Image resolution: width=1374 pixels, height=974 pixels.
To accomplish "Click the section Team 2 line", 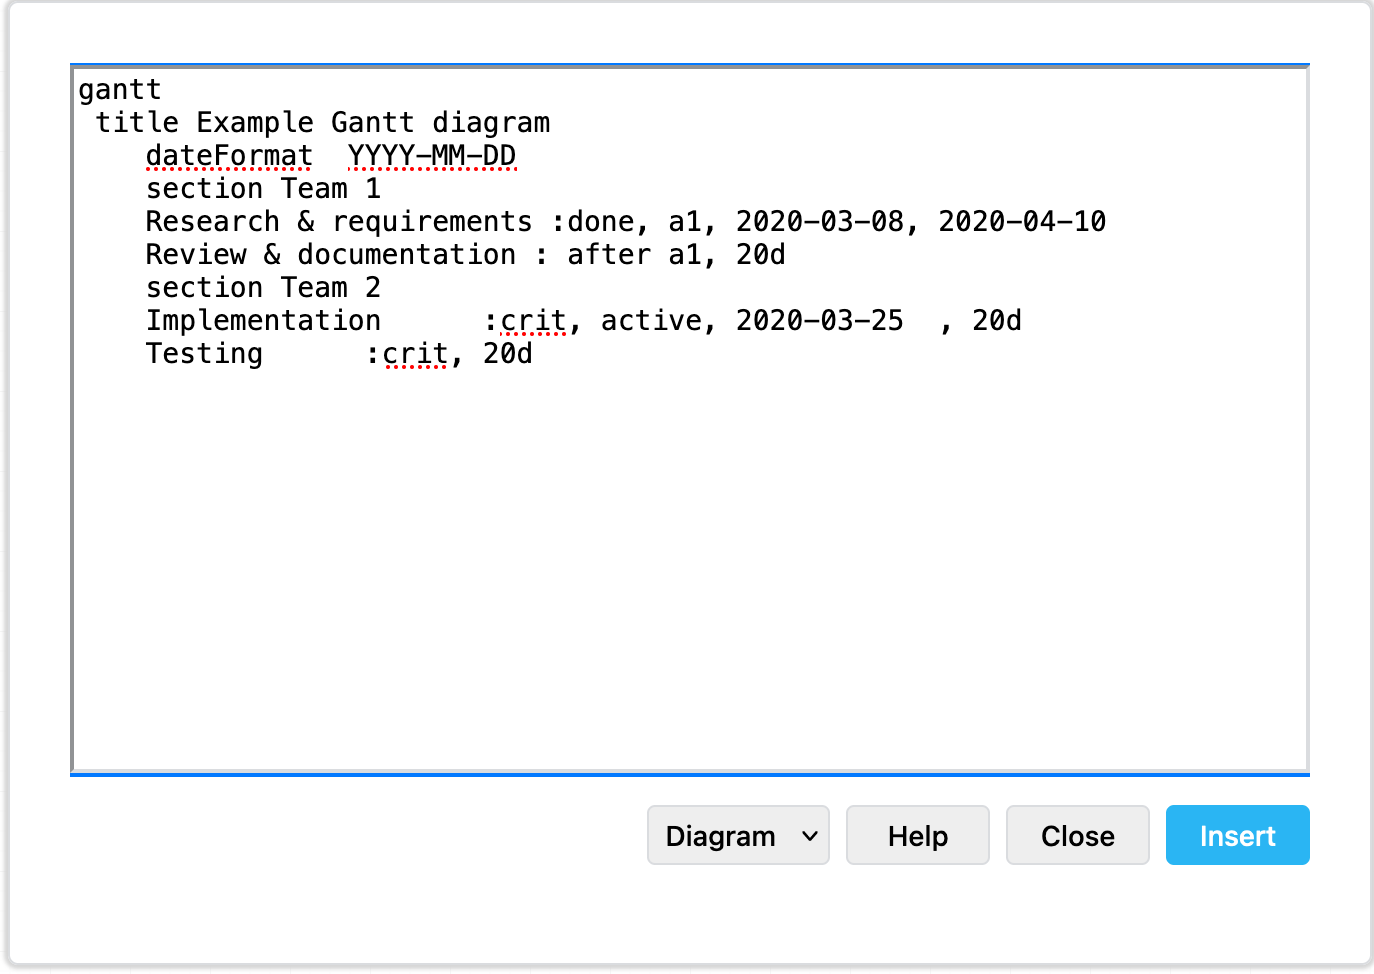I will tap(262, 287).
